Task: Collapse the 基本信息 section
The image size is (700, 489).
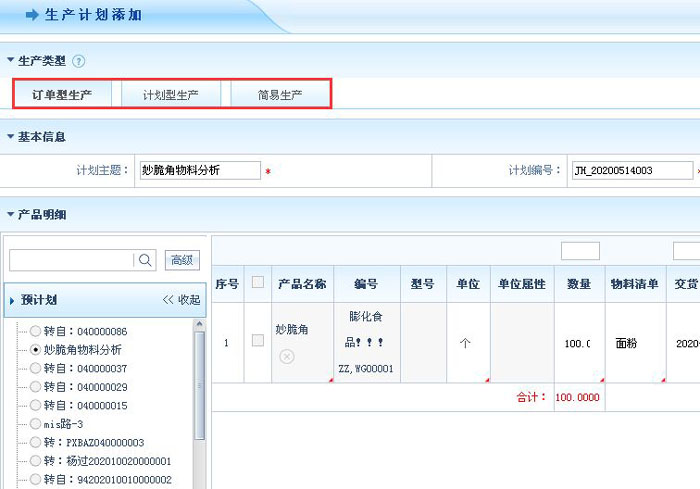Action: (x=10, y=136)
